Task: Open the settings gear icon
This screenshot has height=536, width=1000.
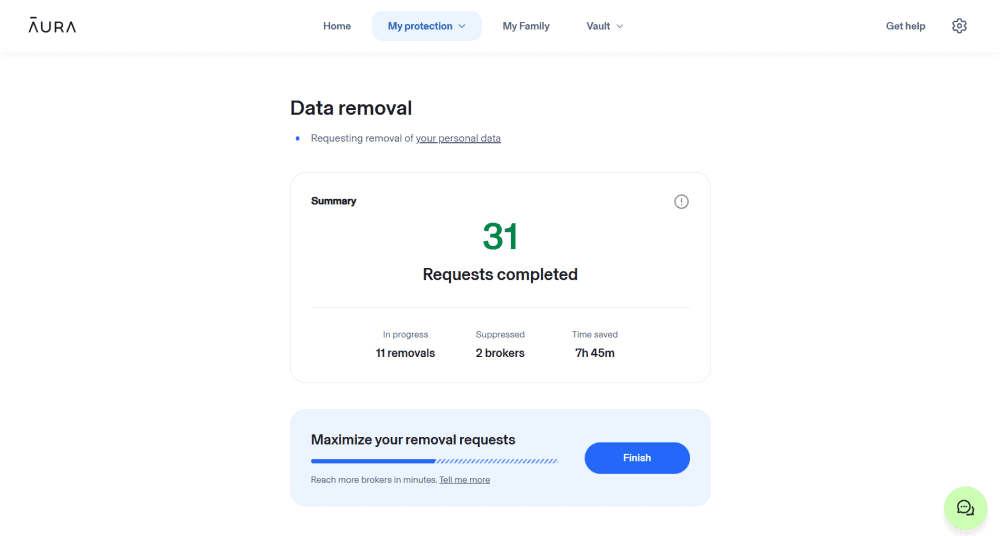Action: (x=959, y=26)
